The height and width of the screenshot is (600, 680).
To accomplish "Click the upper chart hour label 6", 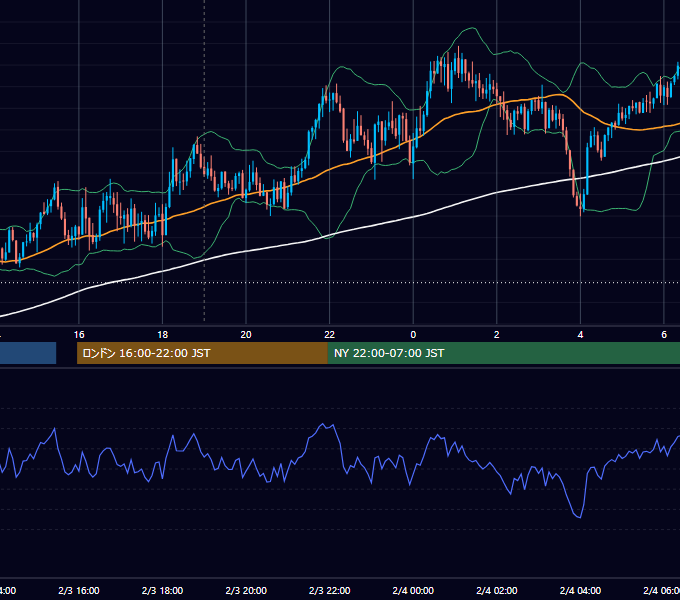I will coord(664,335).
